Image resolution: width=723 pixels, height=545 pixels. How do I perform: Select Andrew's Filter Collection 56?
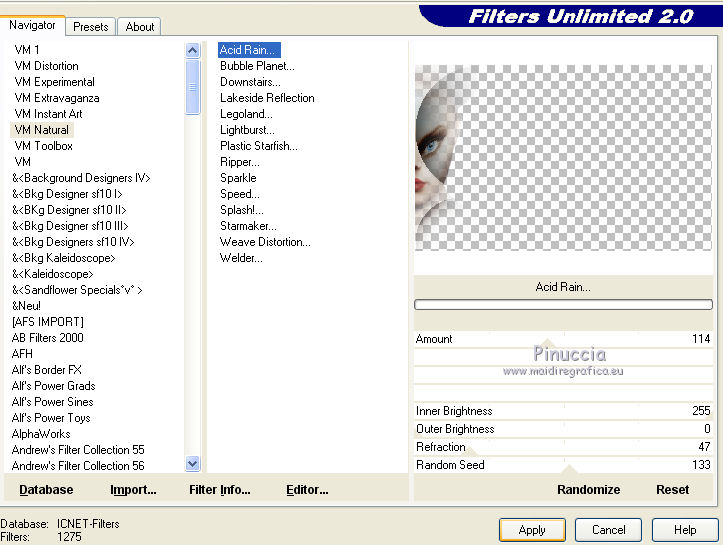78,466
